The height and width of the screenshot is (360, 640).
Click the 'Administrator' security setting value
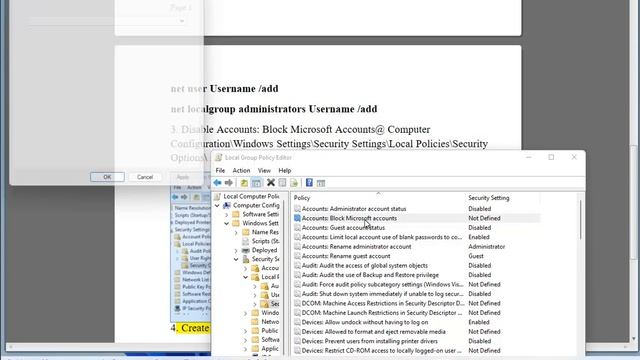[x=487, y=247]
